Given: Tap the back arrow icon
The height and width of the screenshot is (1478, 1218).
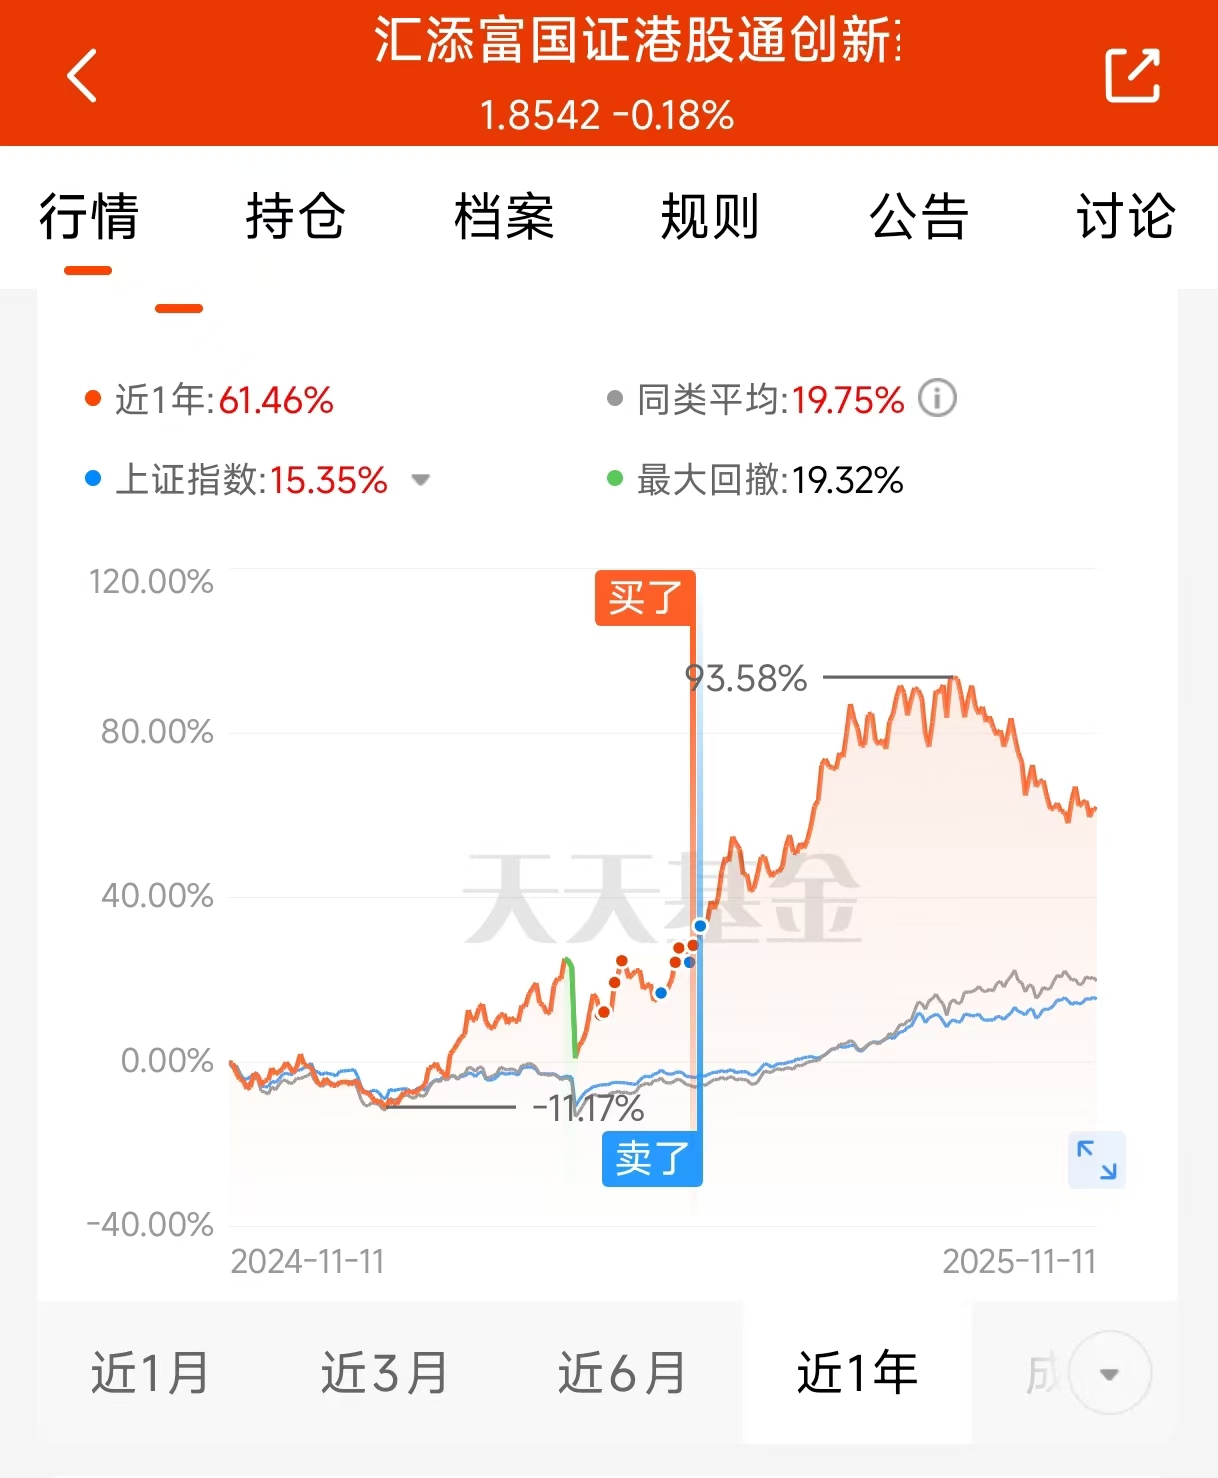Looking at the screenshot, I should pos(83,75).
